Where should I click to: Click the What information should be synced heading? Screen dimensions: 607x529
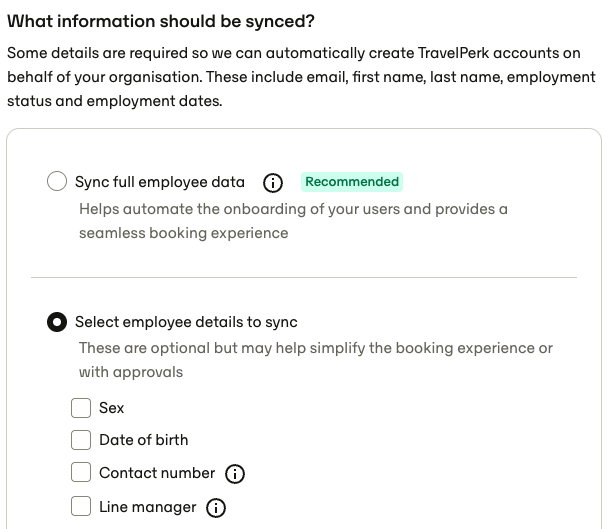coord(161,21)
